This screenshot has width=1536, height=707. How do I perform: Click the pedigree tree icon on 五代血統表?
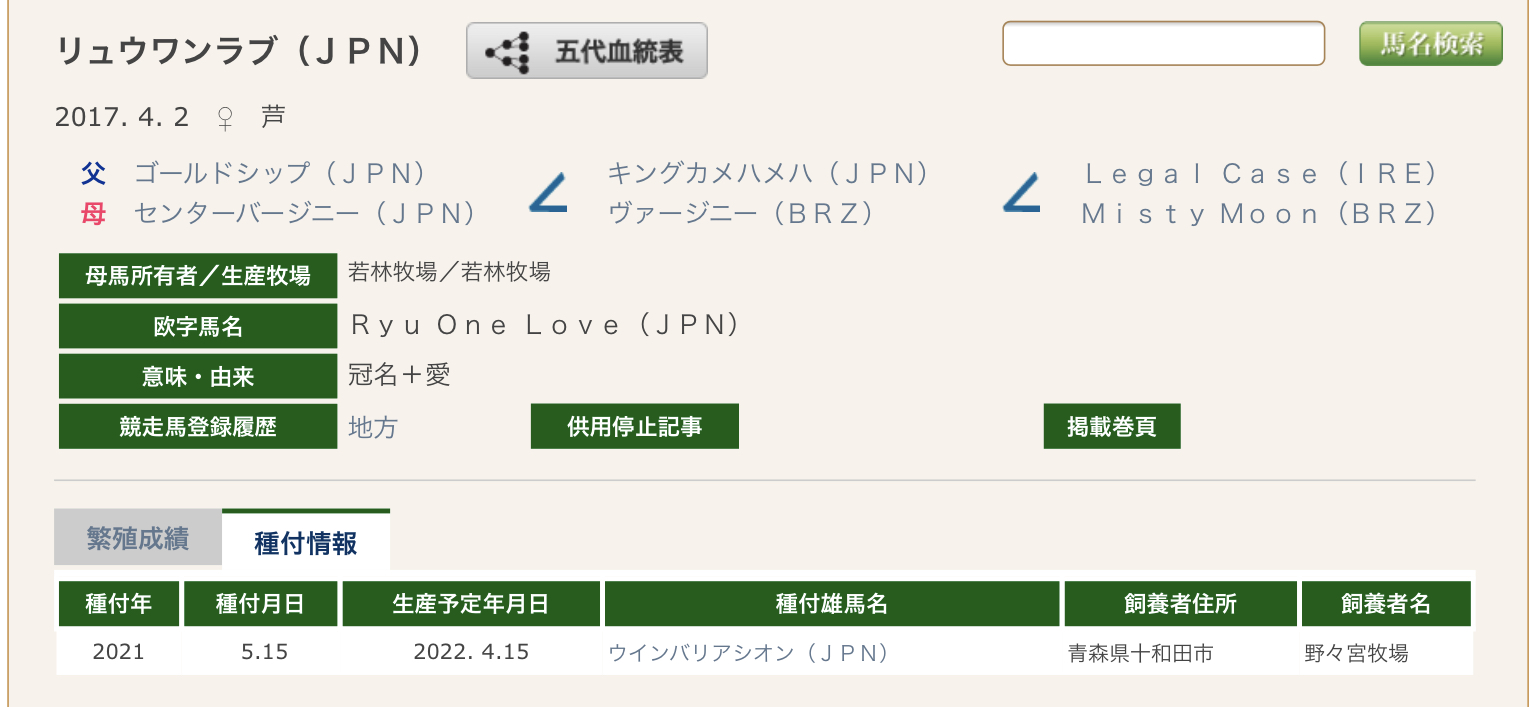tap(507, 52)
